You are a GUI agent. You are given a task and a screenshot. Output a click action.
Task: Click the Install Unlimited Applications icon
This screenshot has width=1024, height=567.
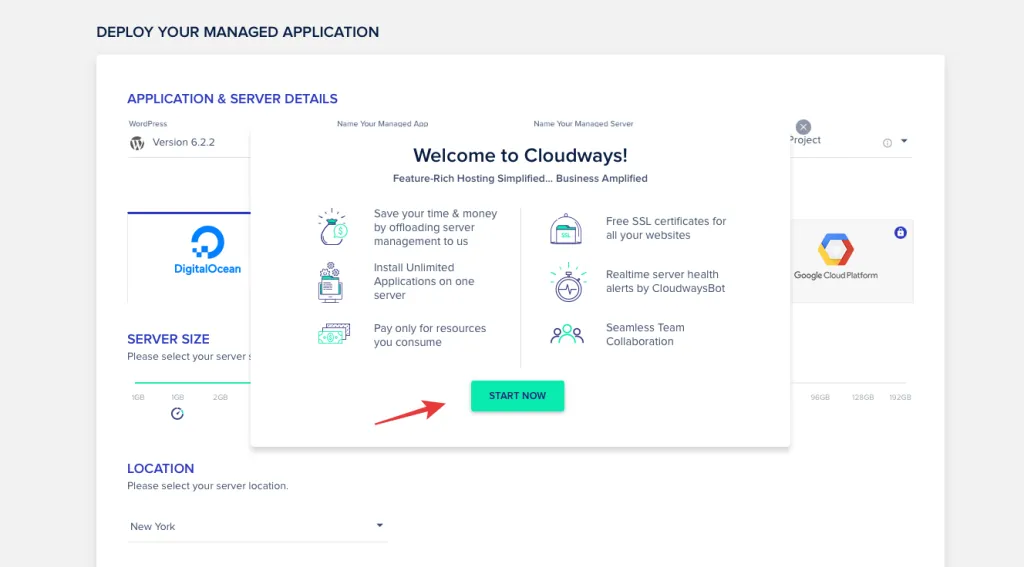pyautogui.click(x=332, y=282)
